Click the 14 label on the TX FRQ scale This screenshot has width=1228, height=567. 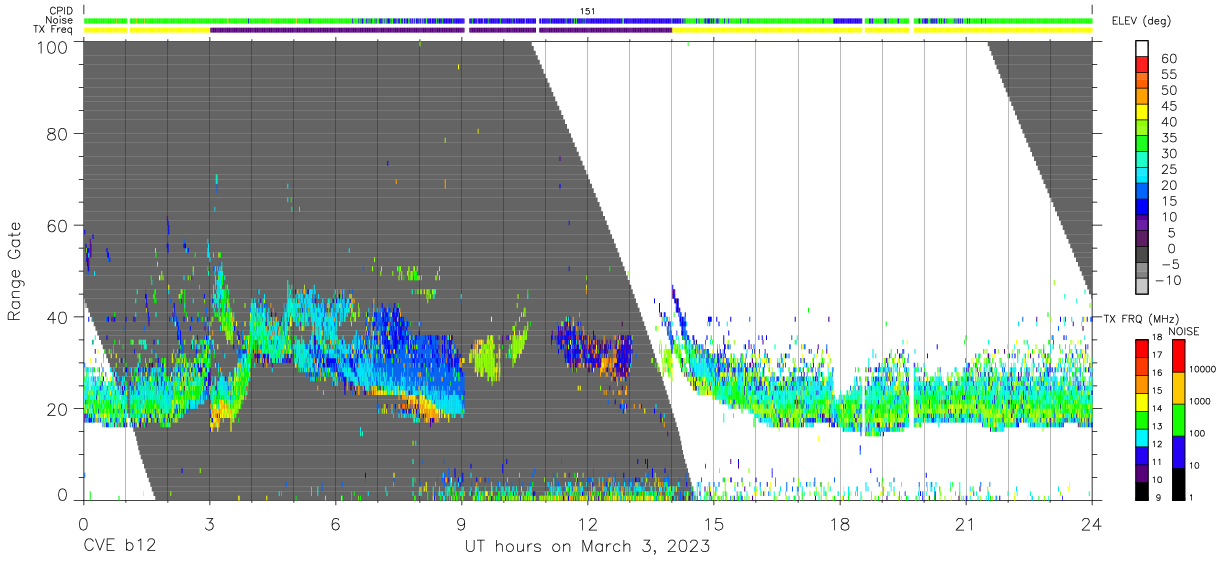click(x=1156, y=408)
